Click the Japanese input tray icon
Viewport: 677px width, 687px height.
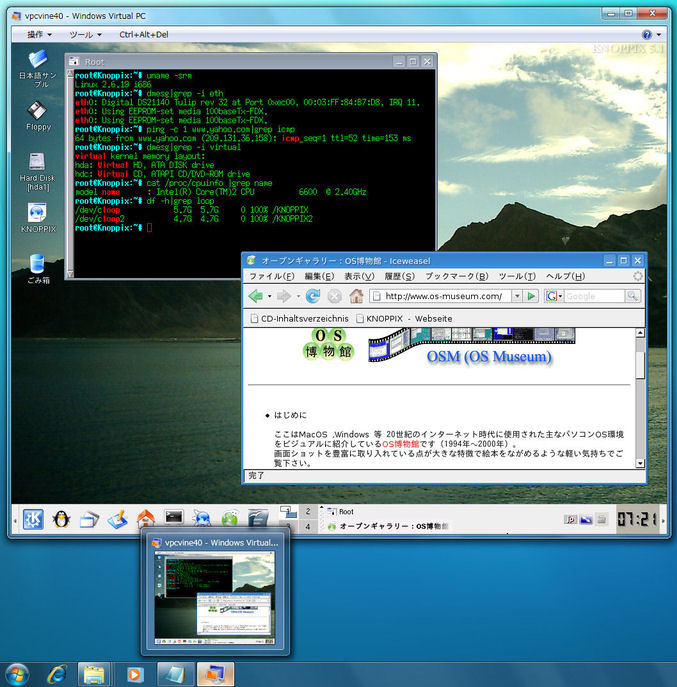point(571,520)
